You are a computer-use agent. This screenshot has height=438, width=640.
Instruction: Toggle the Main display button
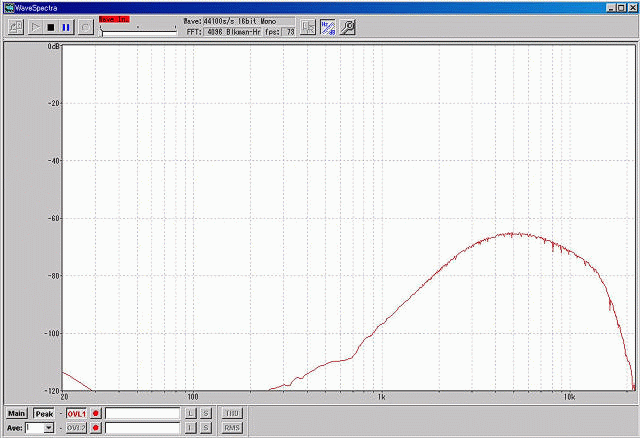coord(16,413)
